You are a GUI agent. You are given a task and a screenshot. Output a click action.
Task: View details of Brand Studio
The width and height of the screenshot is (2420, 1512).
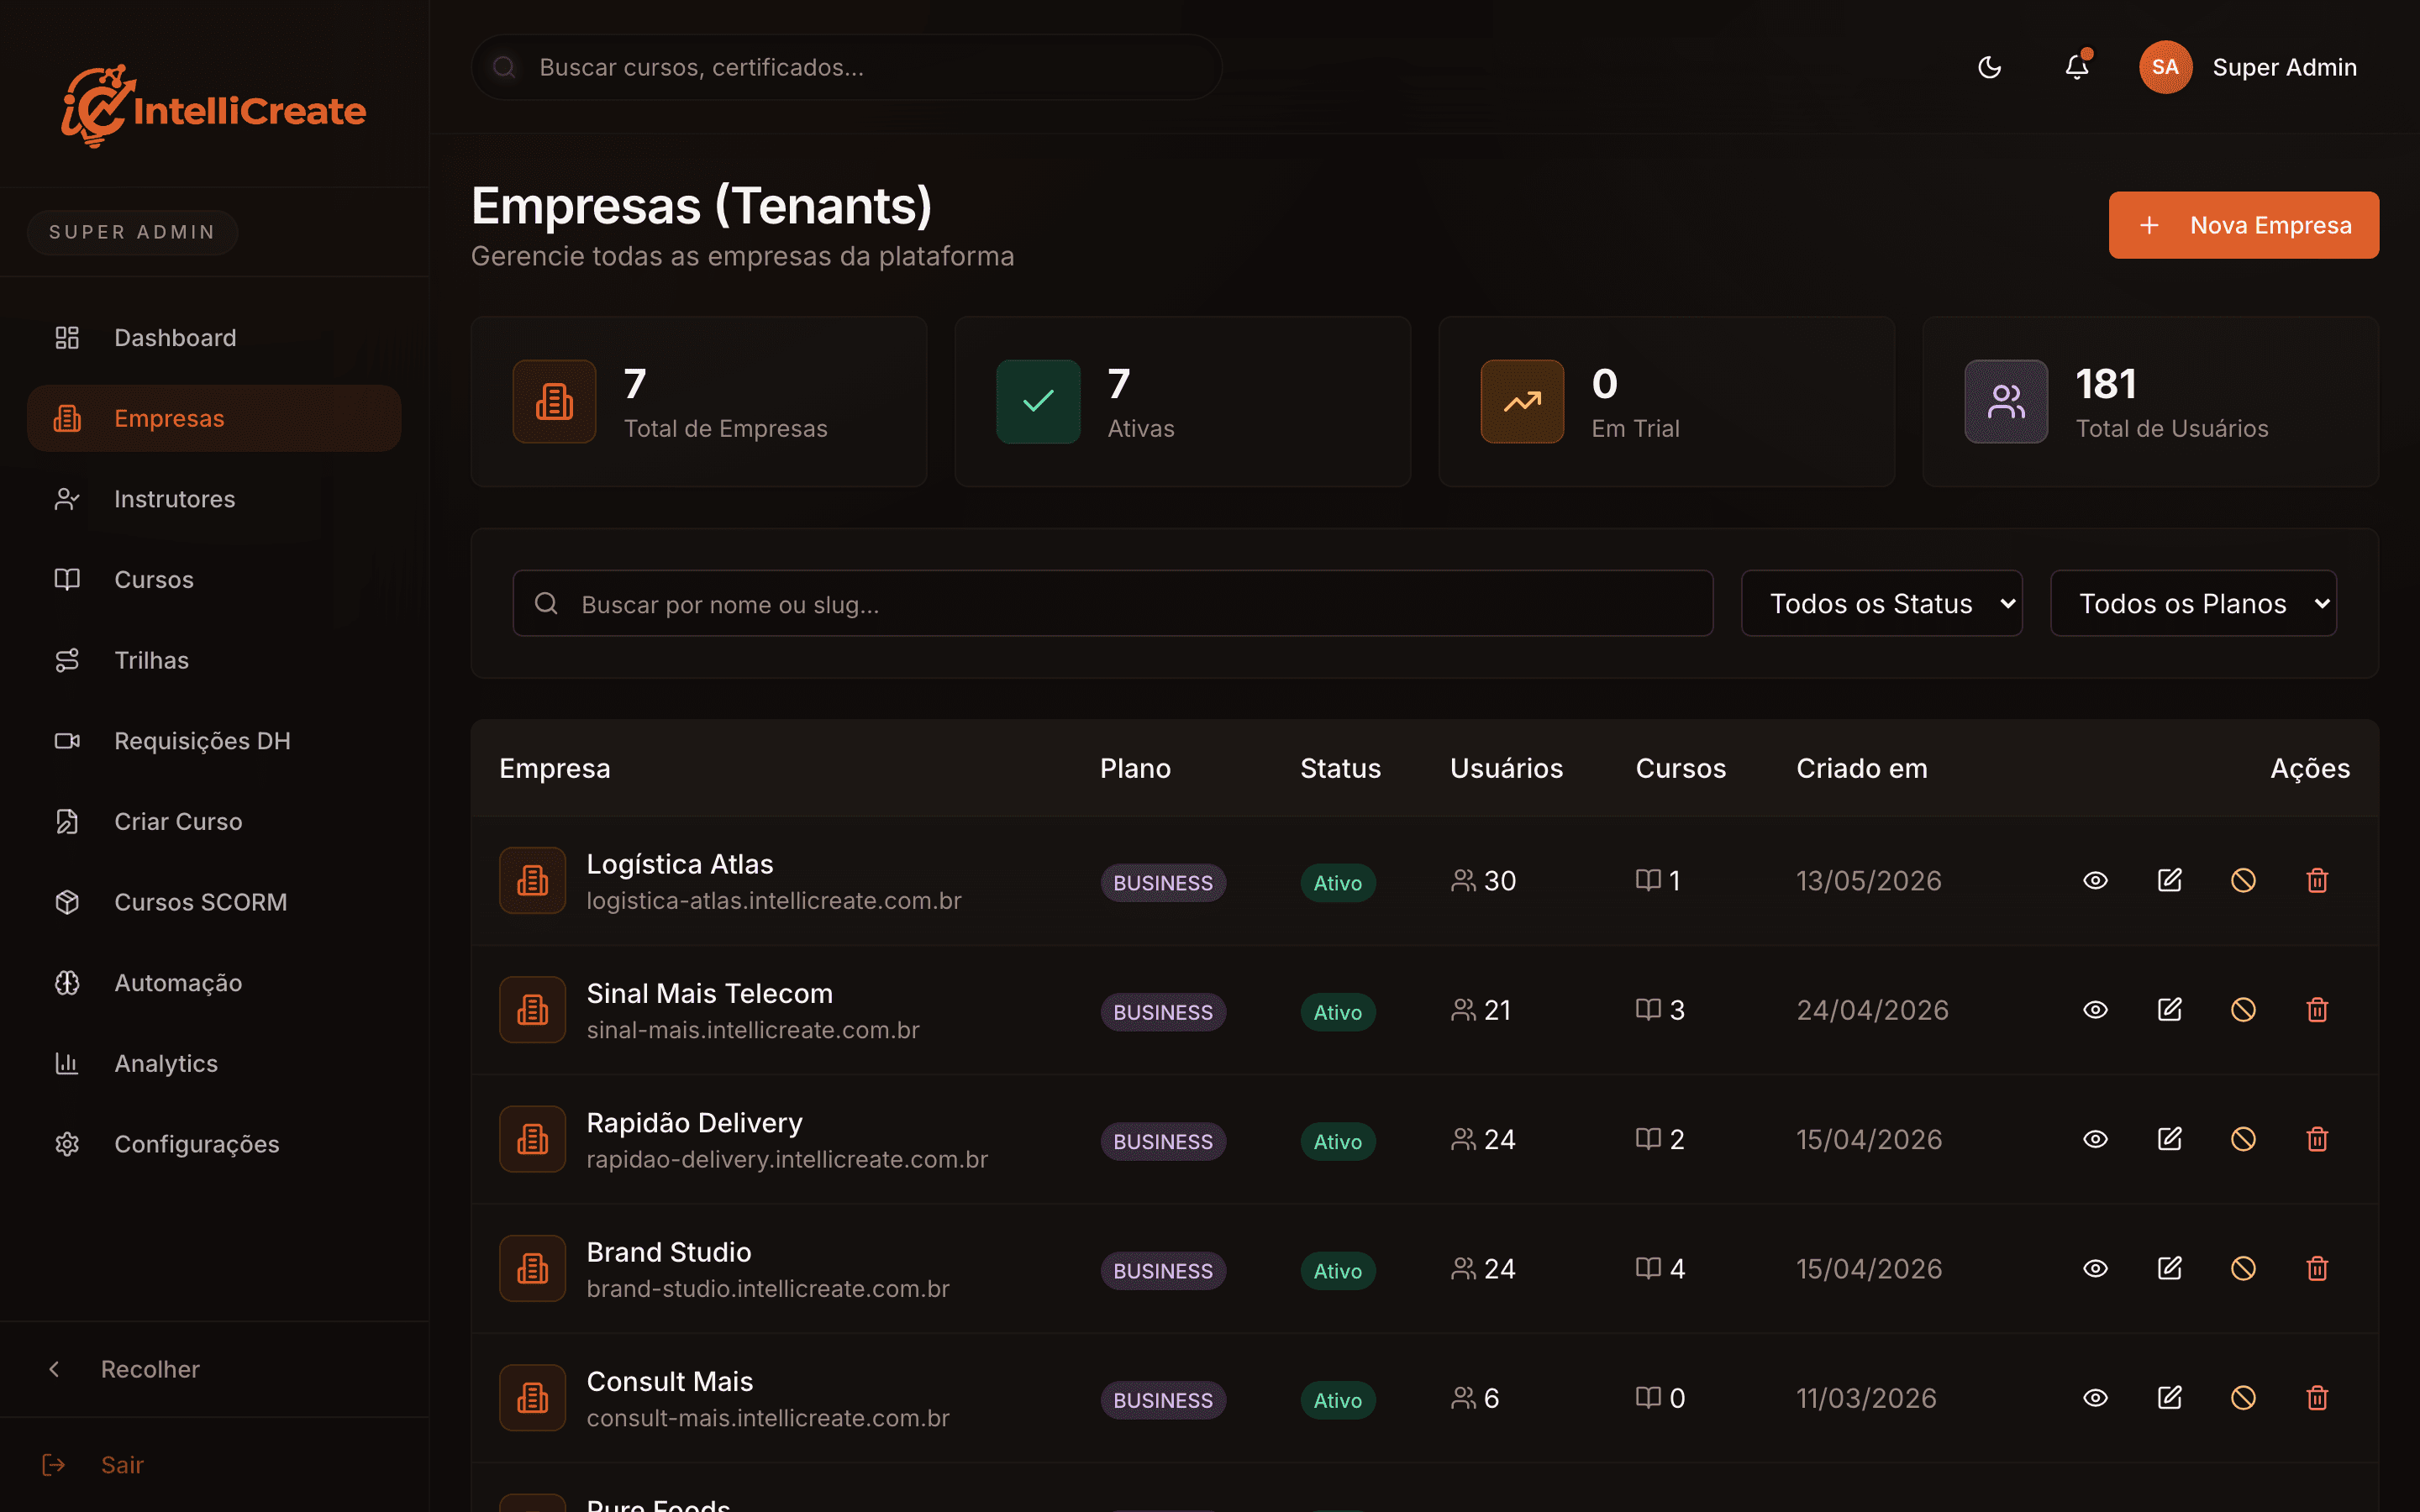(2095, 1268)
